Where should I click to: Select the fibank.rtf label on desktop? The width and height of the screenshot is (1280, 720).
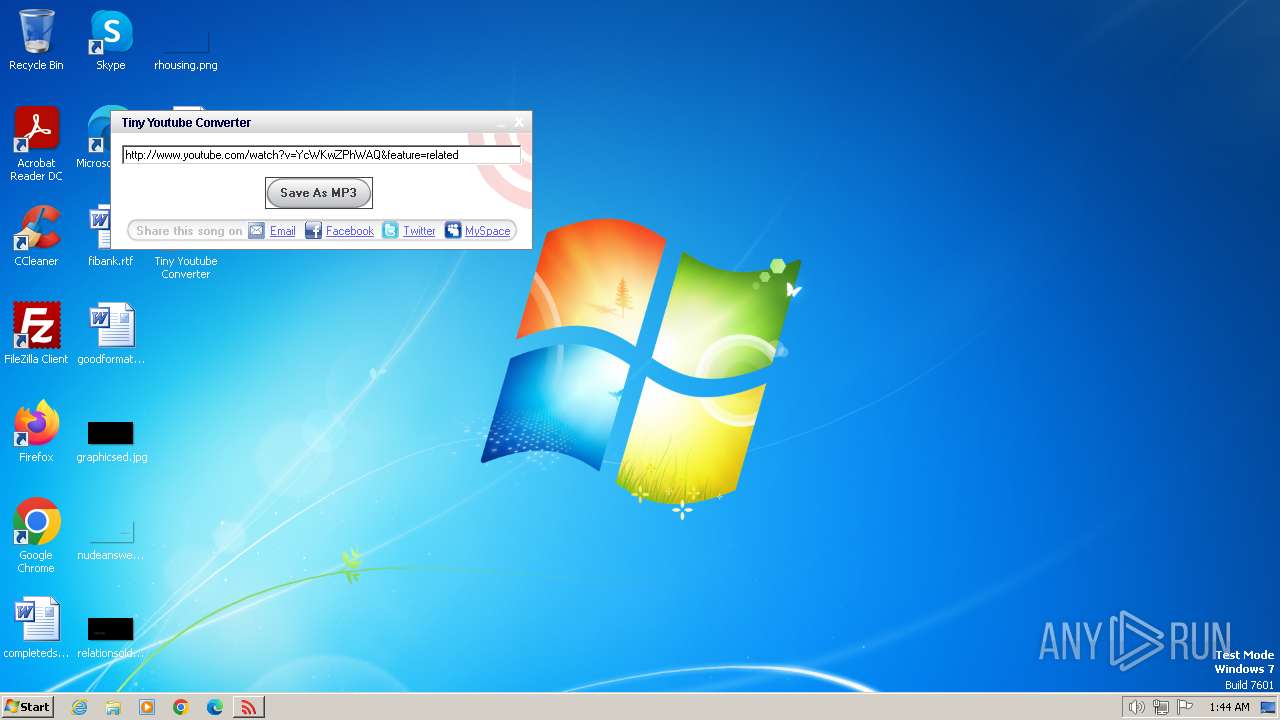[x=111, y=261]
